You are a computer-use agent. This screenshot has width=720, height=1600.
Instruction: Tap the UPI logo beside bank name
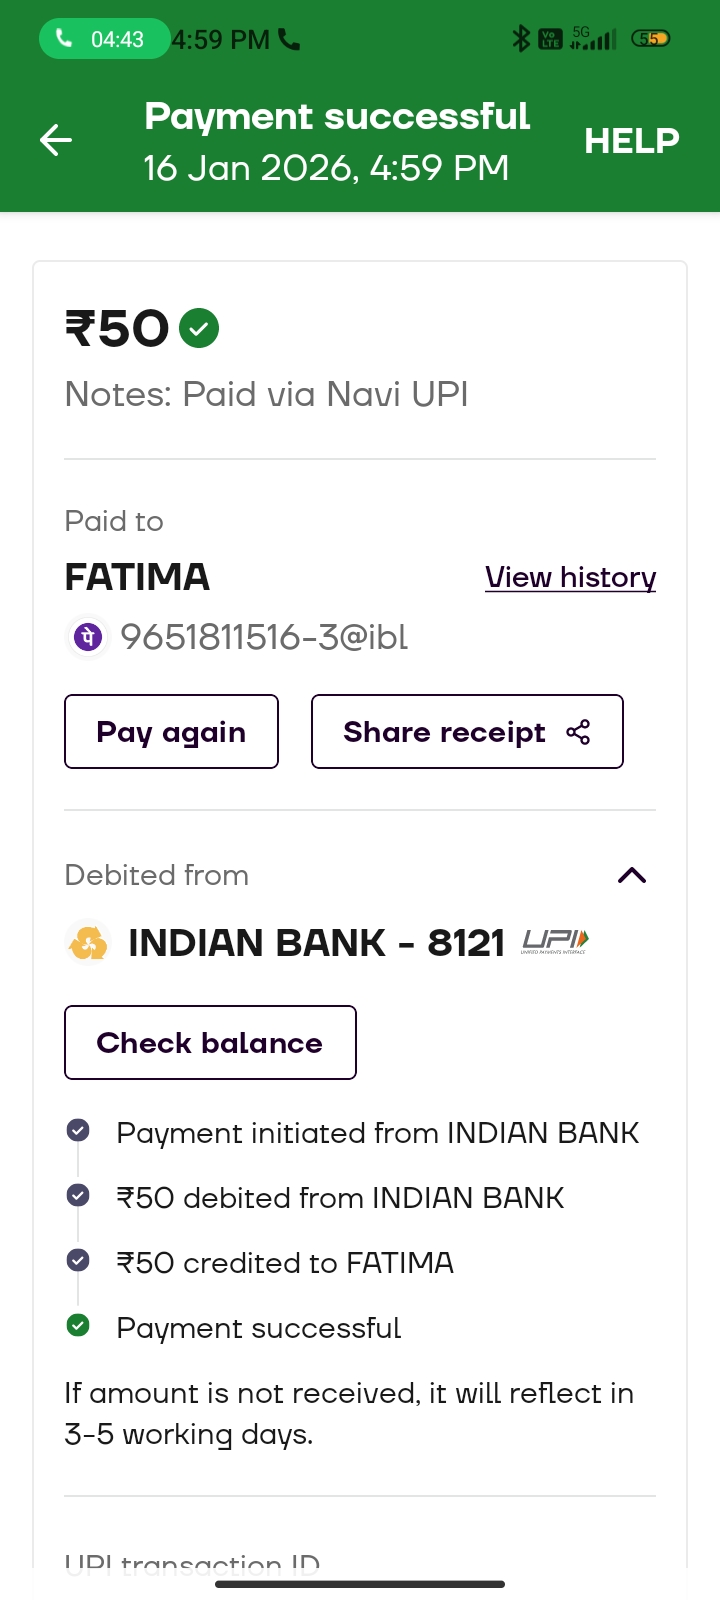pyautogui.click(x=555, y=941)
